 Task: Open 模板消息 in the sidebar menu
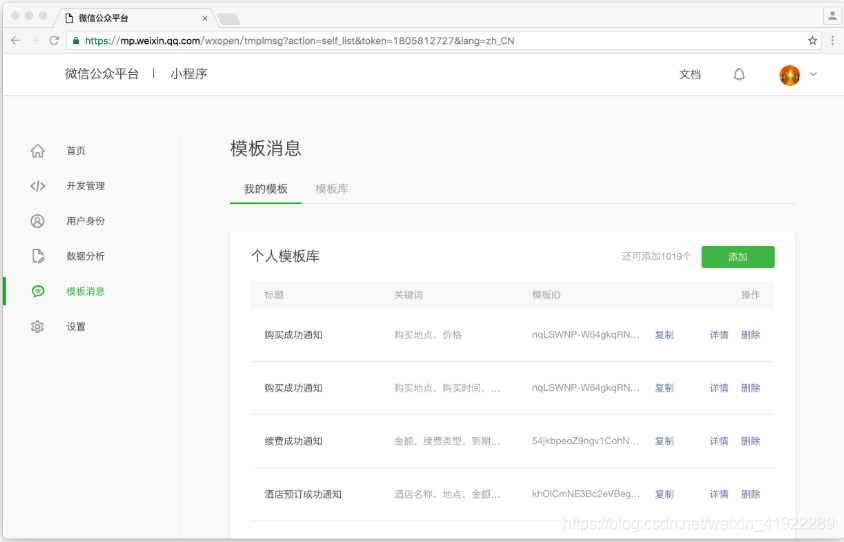point(86,291)
